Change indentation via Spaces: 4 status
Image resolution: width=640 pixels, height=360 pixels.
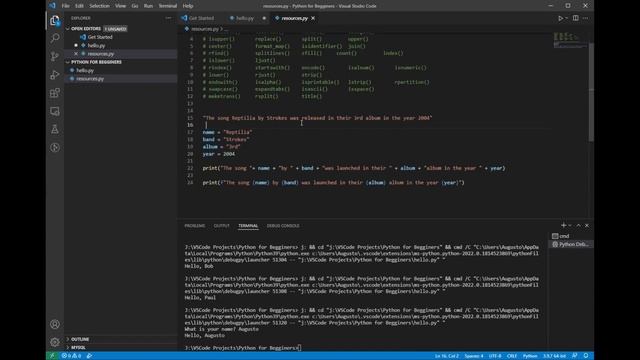pyautogui.click(x=474, y=356)
